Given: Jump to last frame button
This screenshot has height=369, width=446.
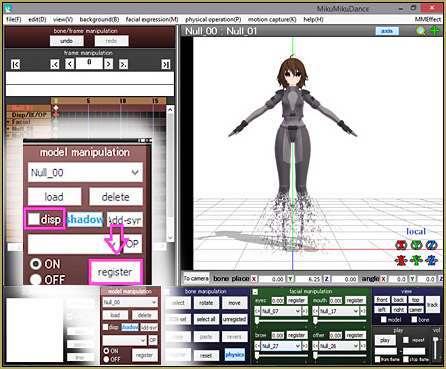Looking at the screenshot, I should pos(166,64).
